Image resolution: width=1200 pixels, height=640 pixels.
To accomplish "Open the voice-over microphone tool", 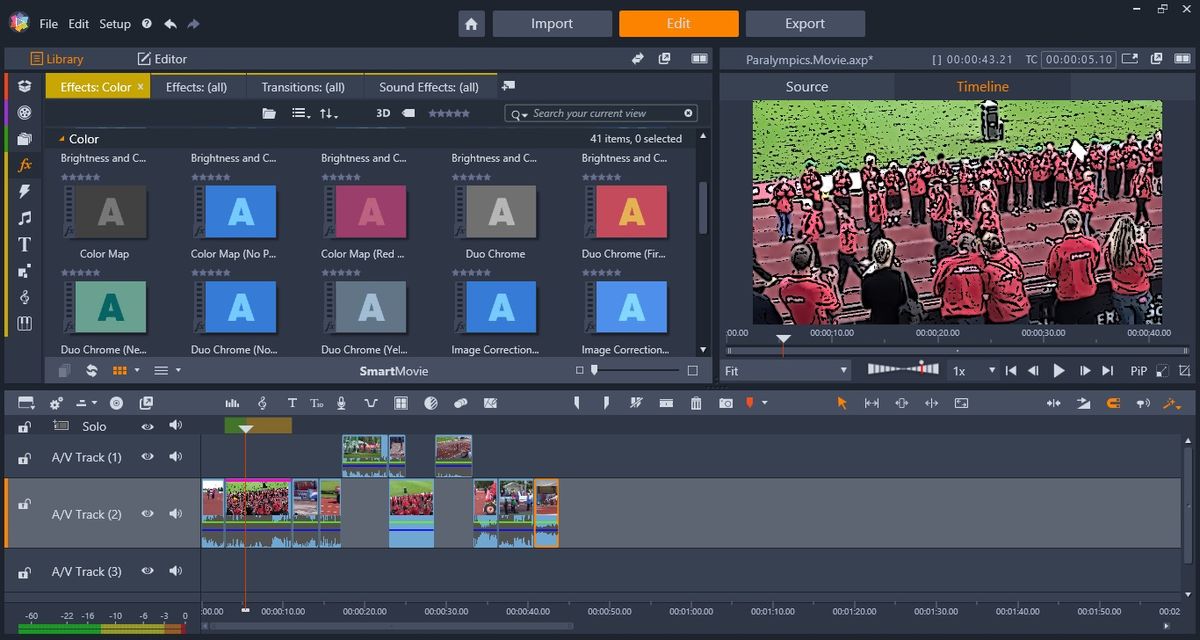I will (341, 402).
